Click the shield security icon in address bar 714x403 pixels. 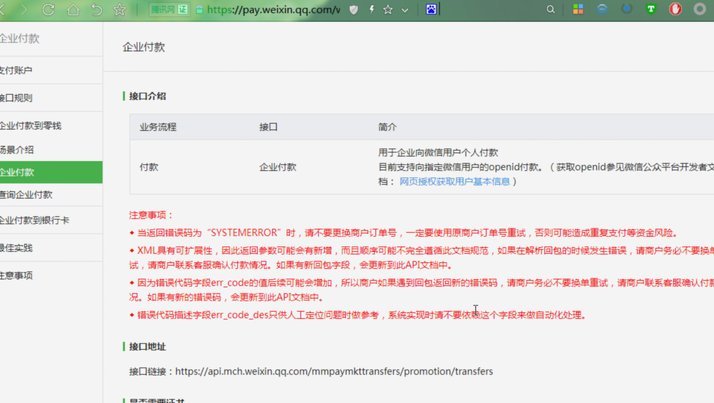pyautogui.click(x=353, y=10)
